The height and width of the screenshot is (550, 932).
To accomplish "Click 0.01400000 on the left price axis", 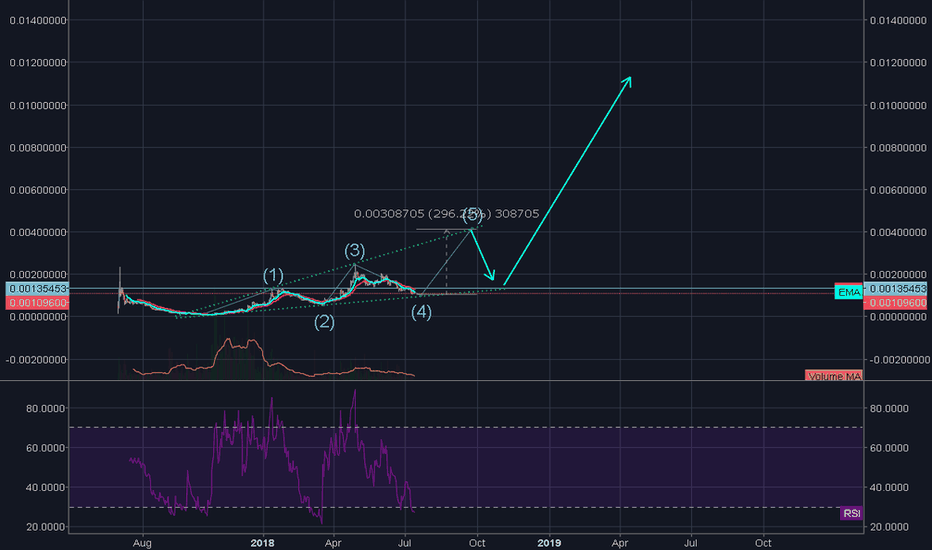I will pyautogui.click(x=38, y=20).
